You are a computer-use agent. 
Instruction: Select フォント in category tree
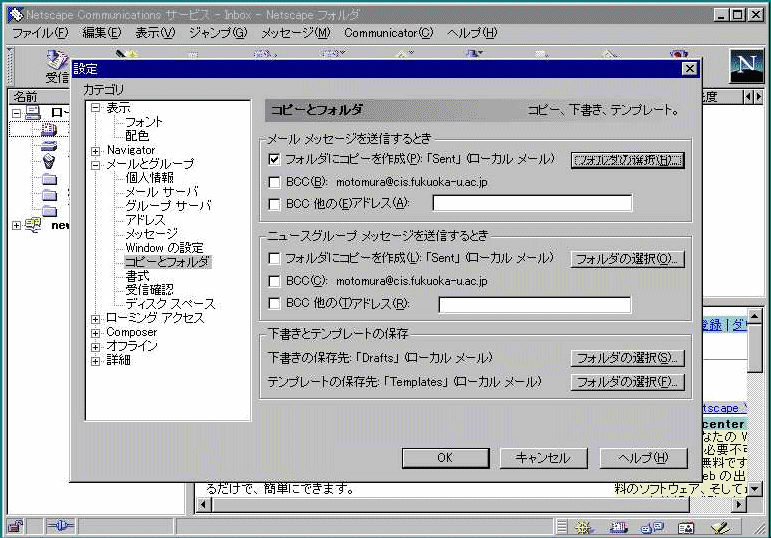click(x=144, y=121)
